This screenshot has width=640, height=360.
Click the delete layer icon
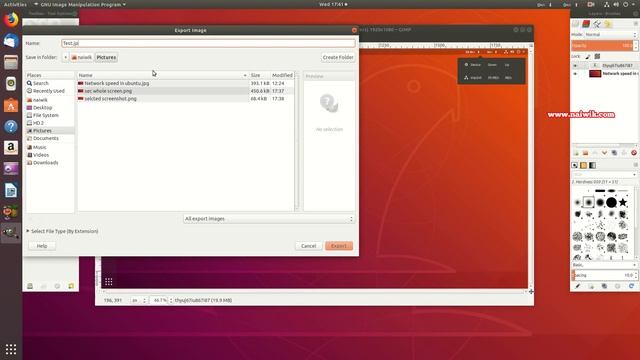pos(633,153)
